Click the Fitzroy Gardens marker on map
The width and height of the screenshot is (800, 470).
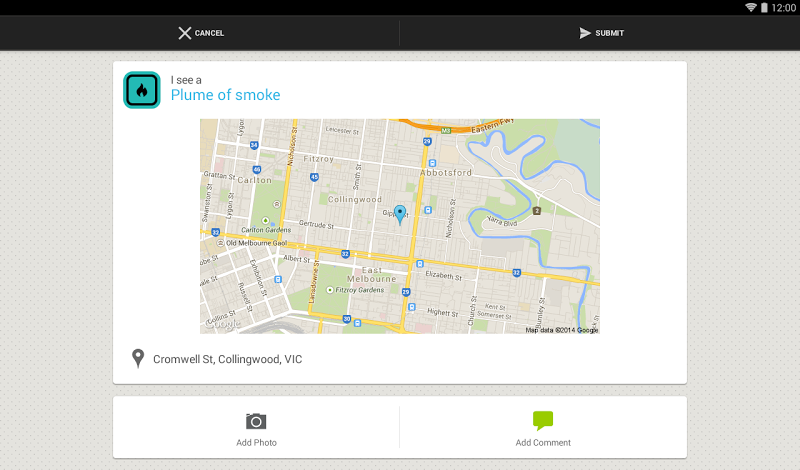tap(330, 290)
